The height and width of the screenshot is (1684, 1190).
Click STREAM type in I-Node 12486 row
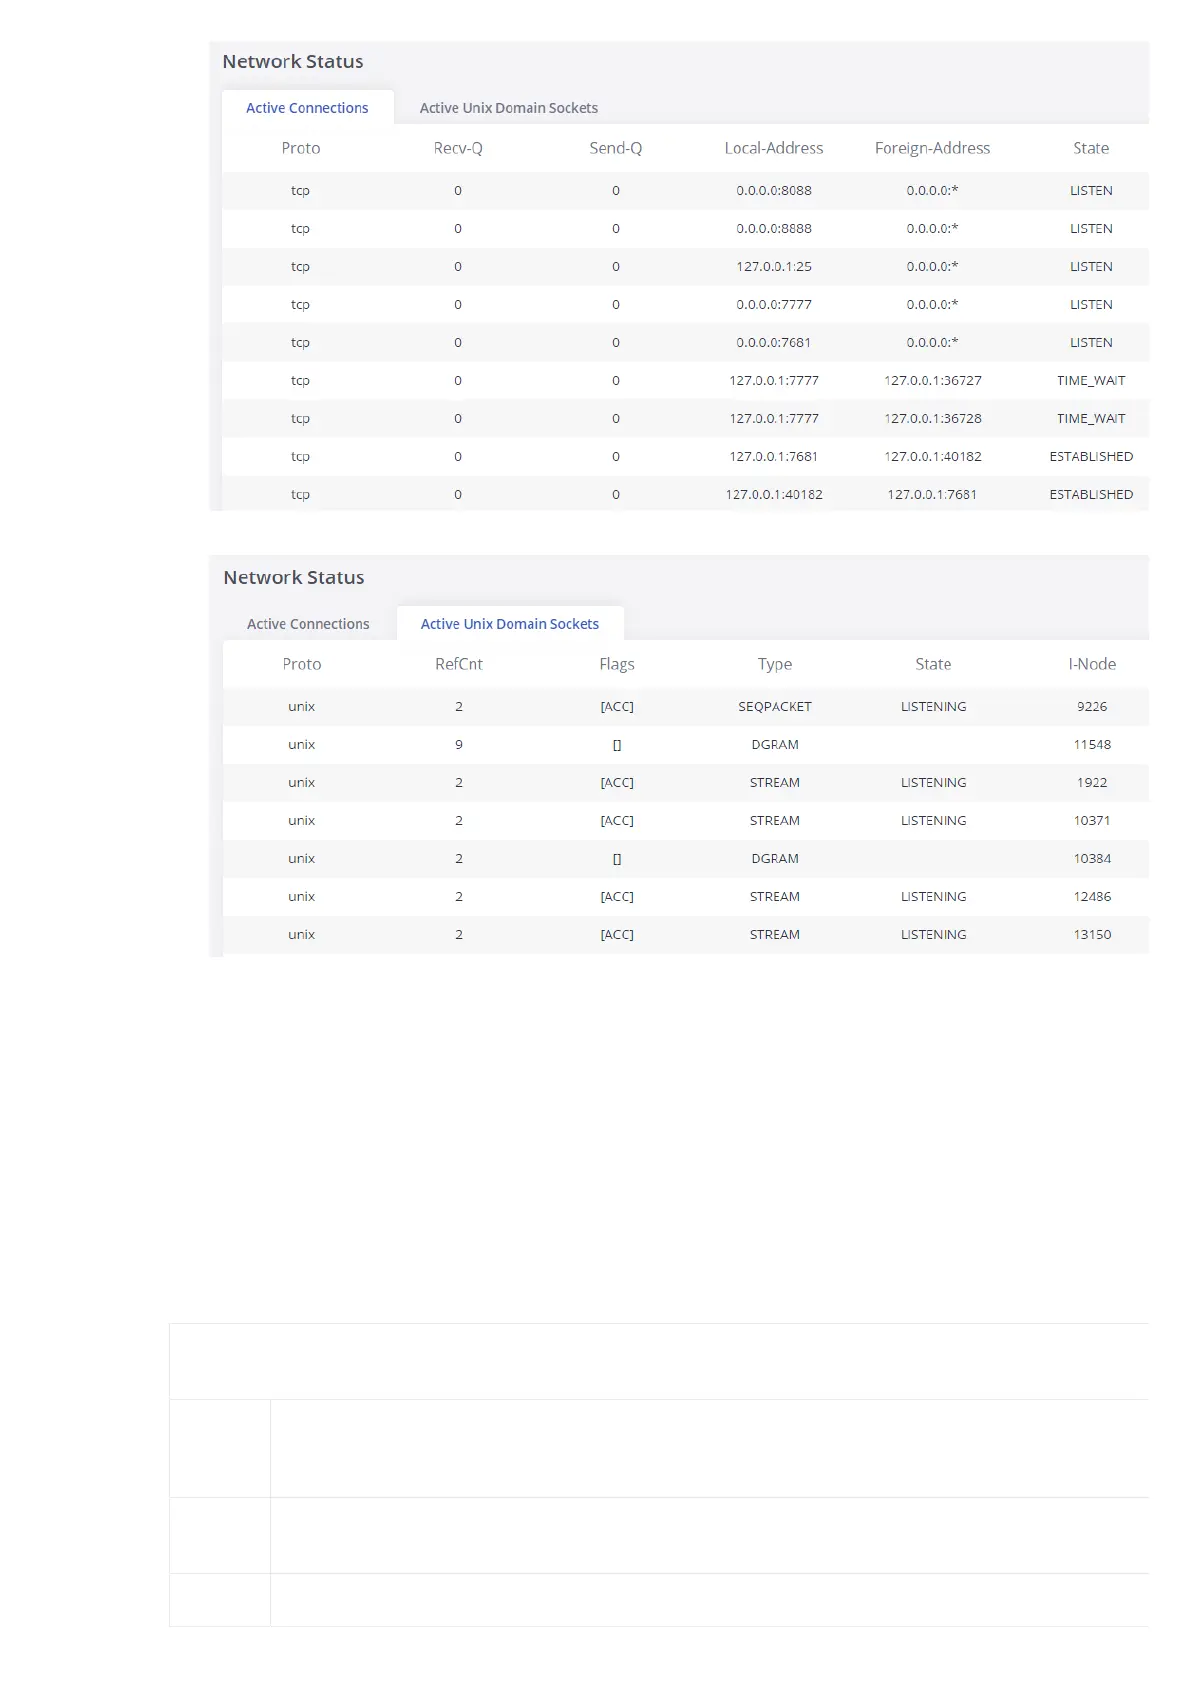tap(775, 896)
